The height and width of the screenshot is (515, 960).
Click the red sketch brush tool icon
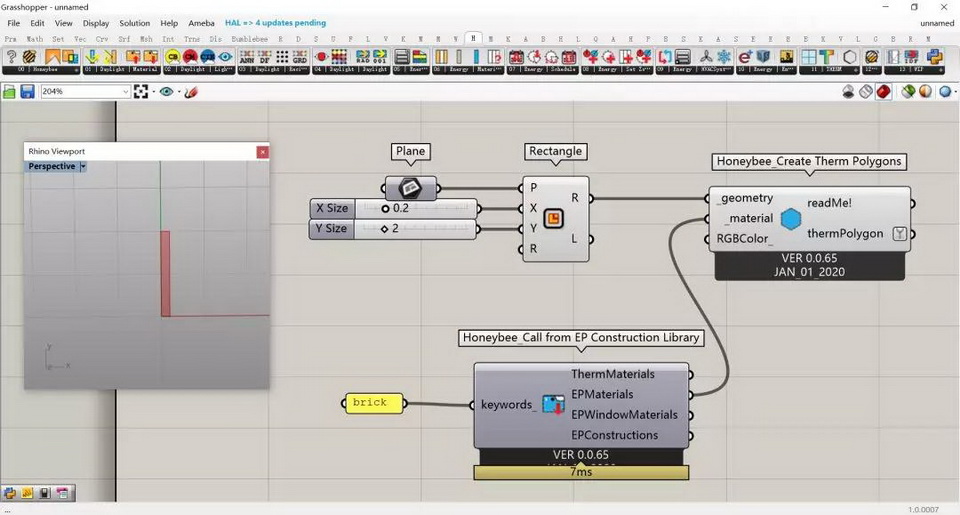point(190,92)
